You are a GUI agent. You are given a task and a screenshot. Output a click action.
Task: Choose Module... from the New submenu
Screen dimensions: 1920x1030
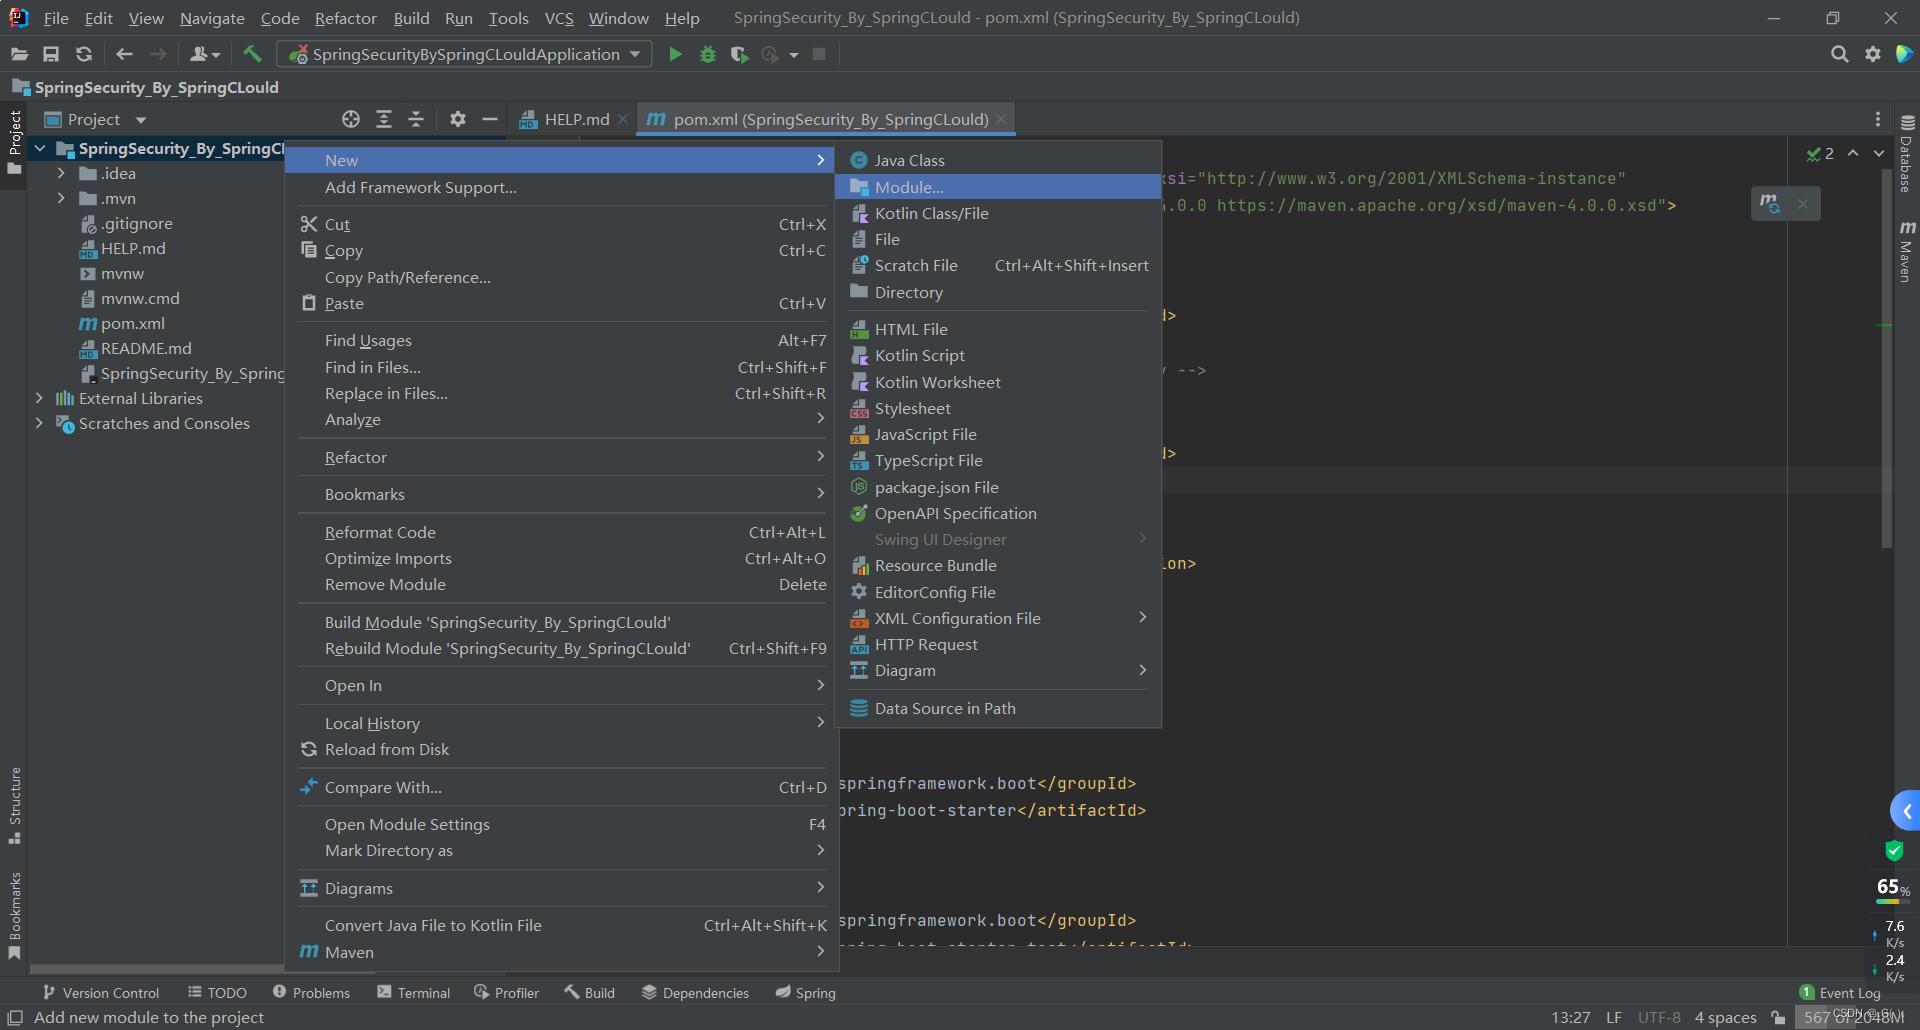coord(998,187)
